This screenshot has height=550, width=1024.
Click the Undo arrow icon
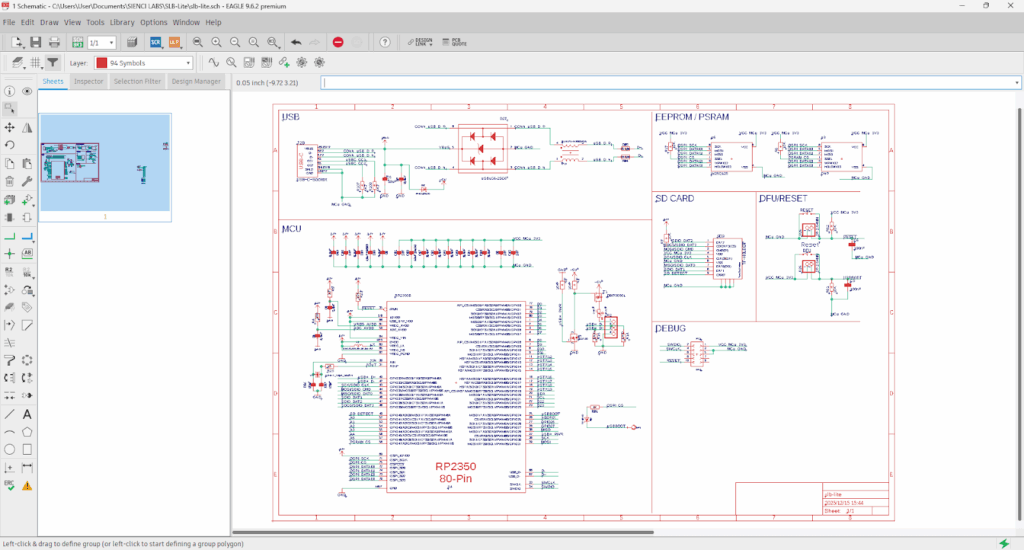[296, 42]
